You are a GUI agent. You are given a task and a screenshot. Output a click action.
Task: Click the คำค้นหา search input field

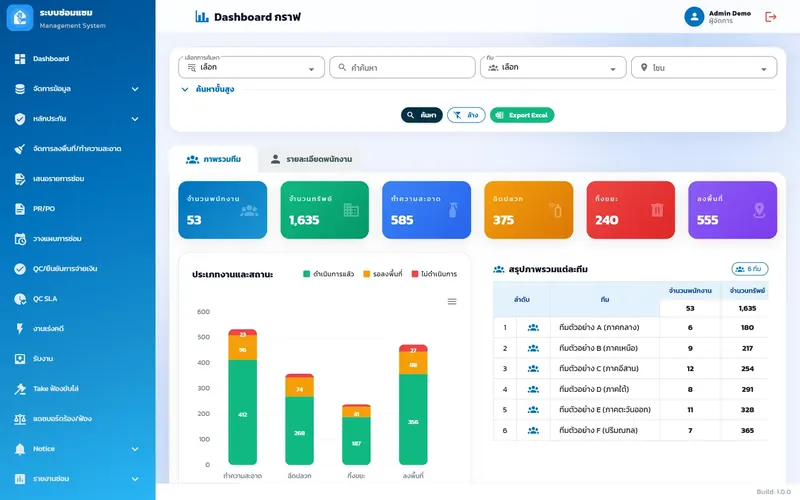tap(403, 67)
